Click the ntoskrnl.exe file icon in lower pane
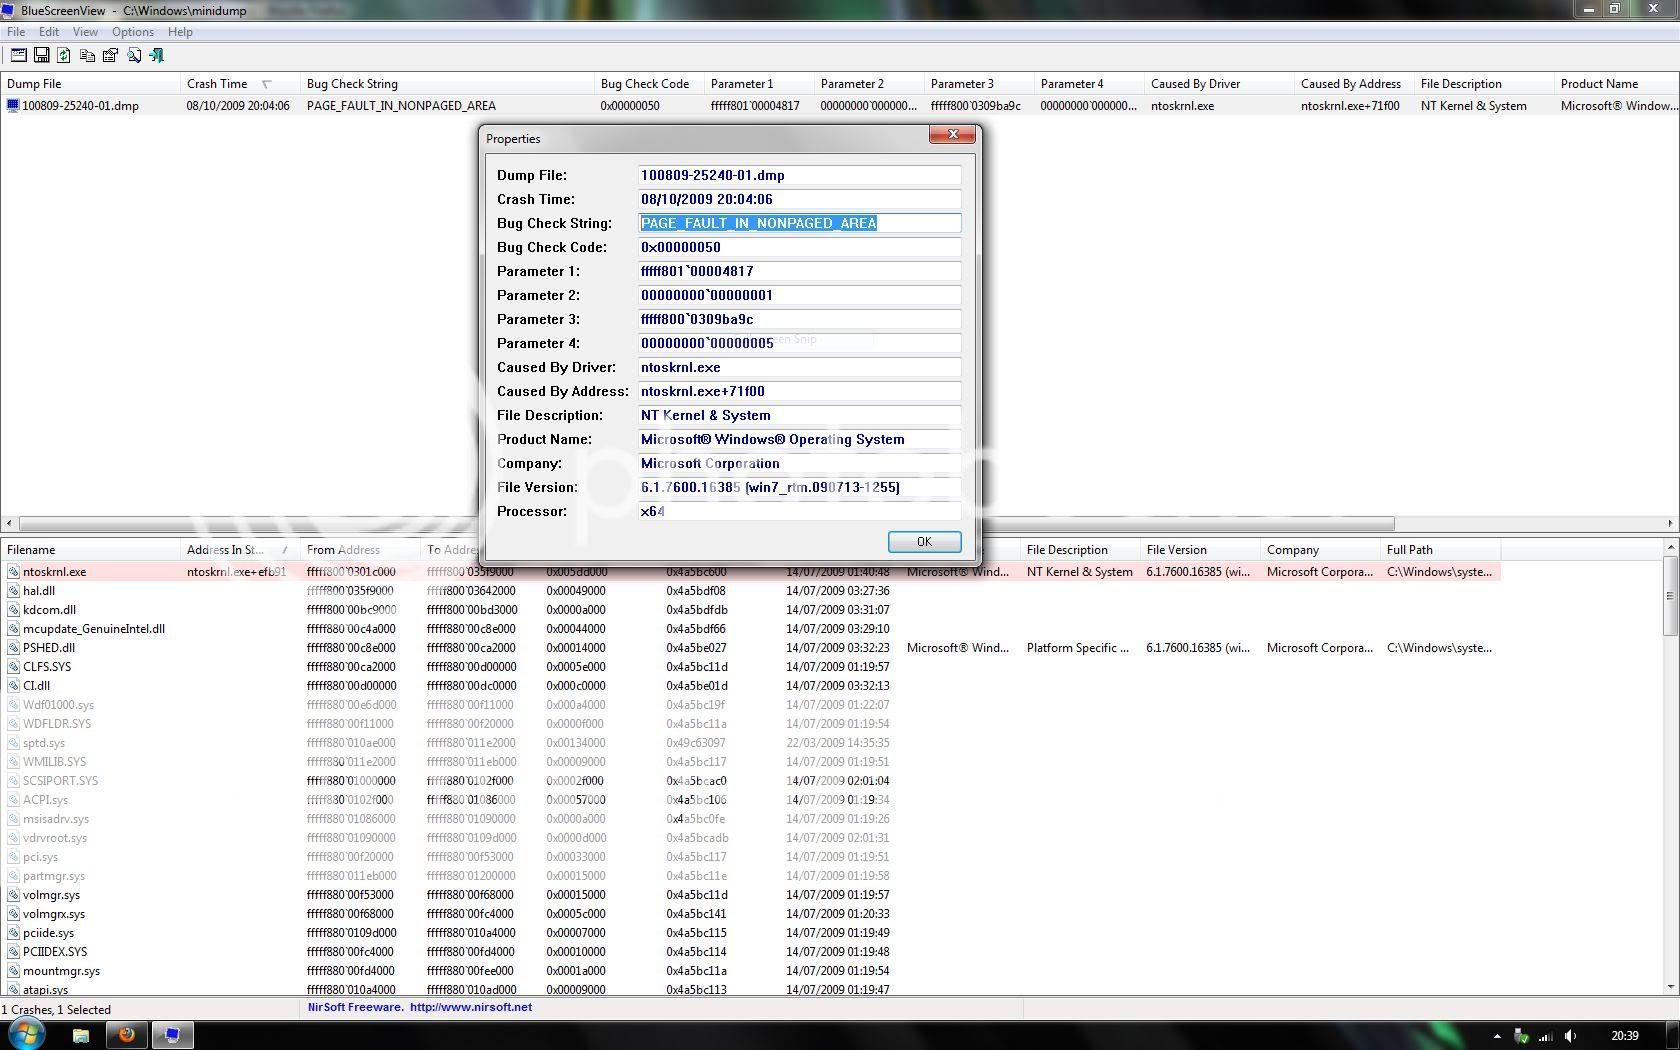Image resolution: width=1680 pixels, height=1050 pixels. click(x=14, y=572)
